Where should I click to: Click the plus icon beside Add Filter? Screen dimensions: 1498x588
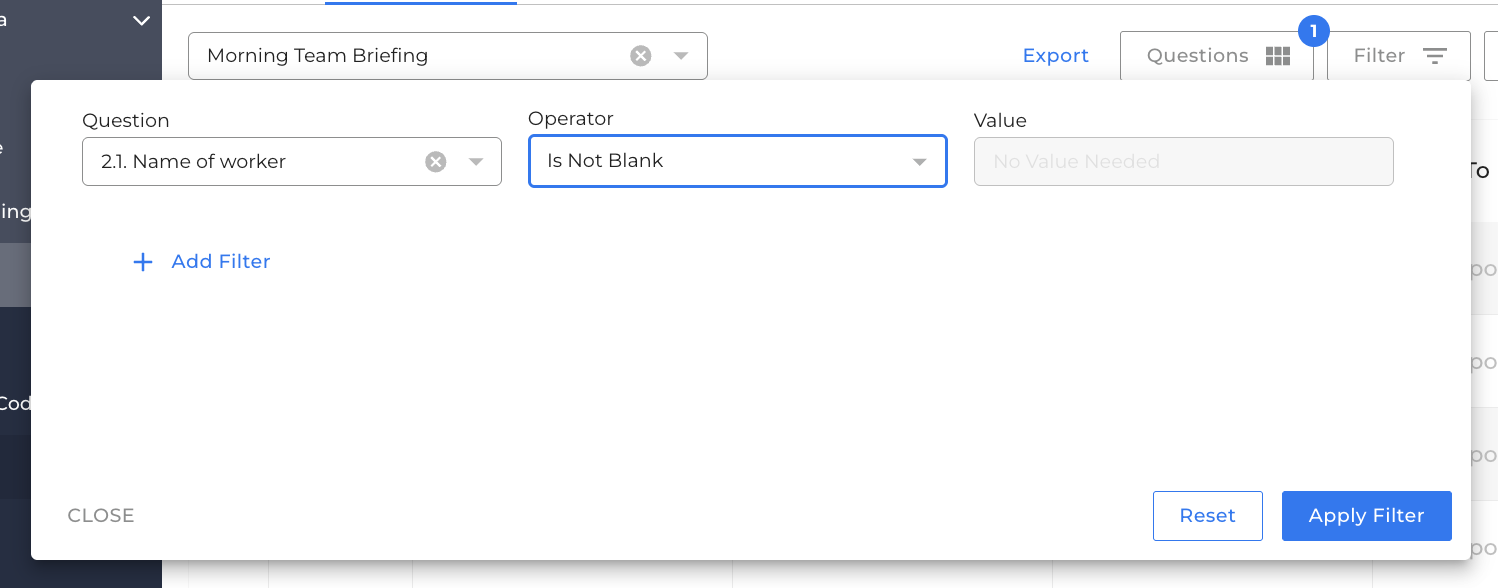coord(143,262)
